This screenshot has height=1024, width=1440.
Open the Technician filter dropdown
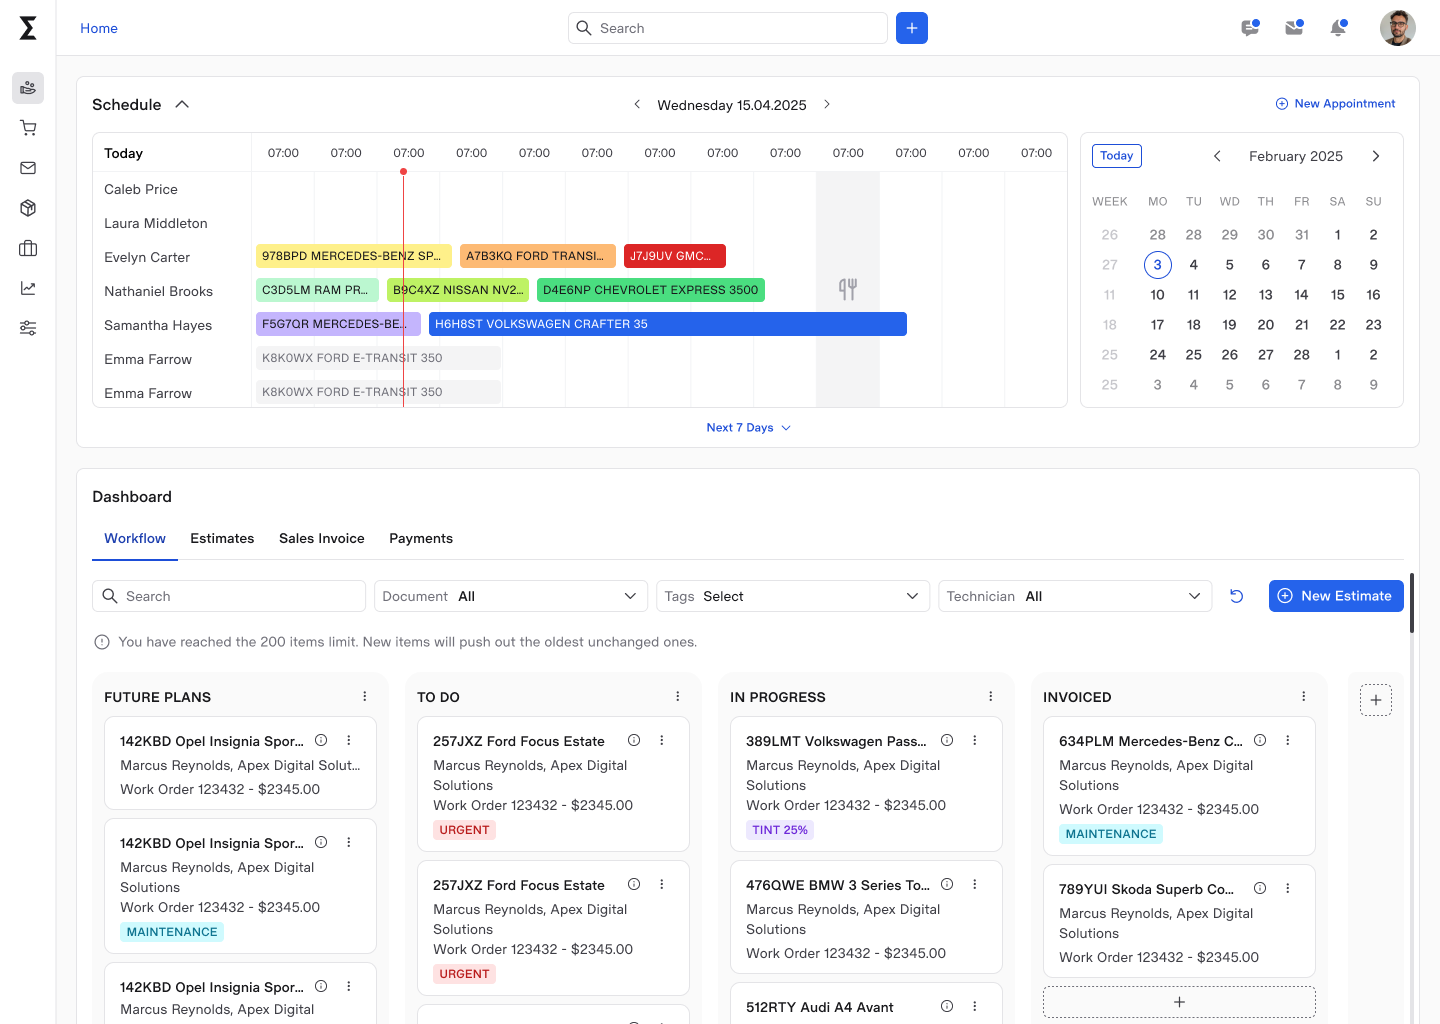click(x=1075, y=596)
